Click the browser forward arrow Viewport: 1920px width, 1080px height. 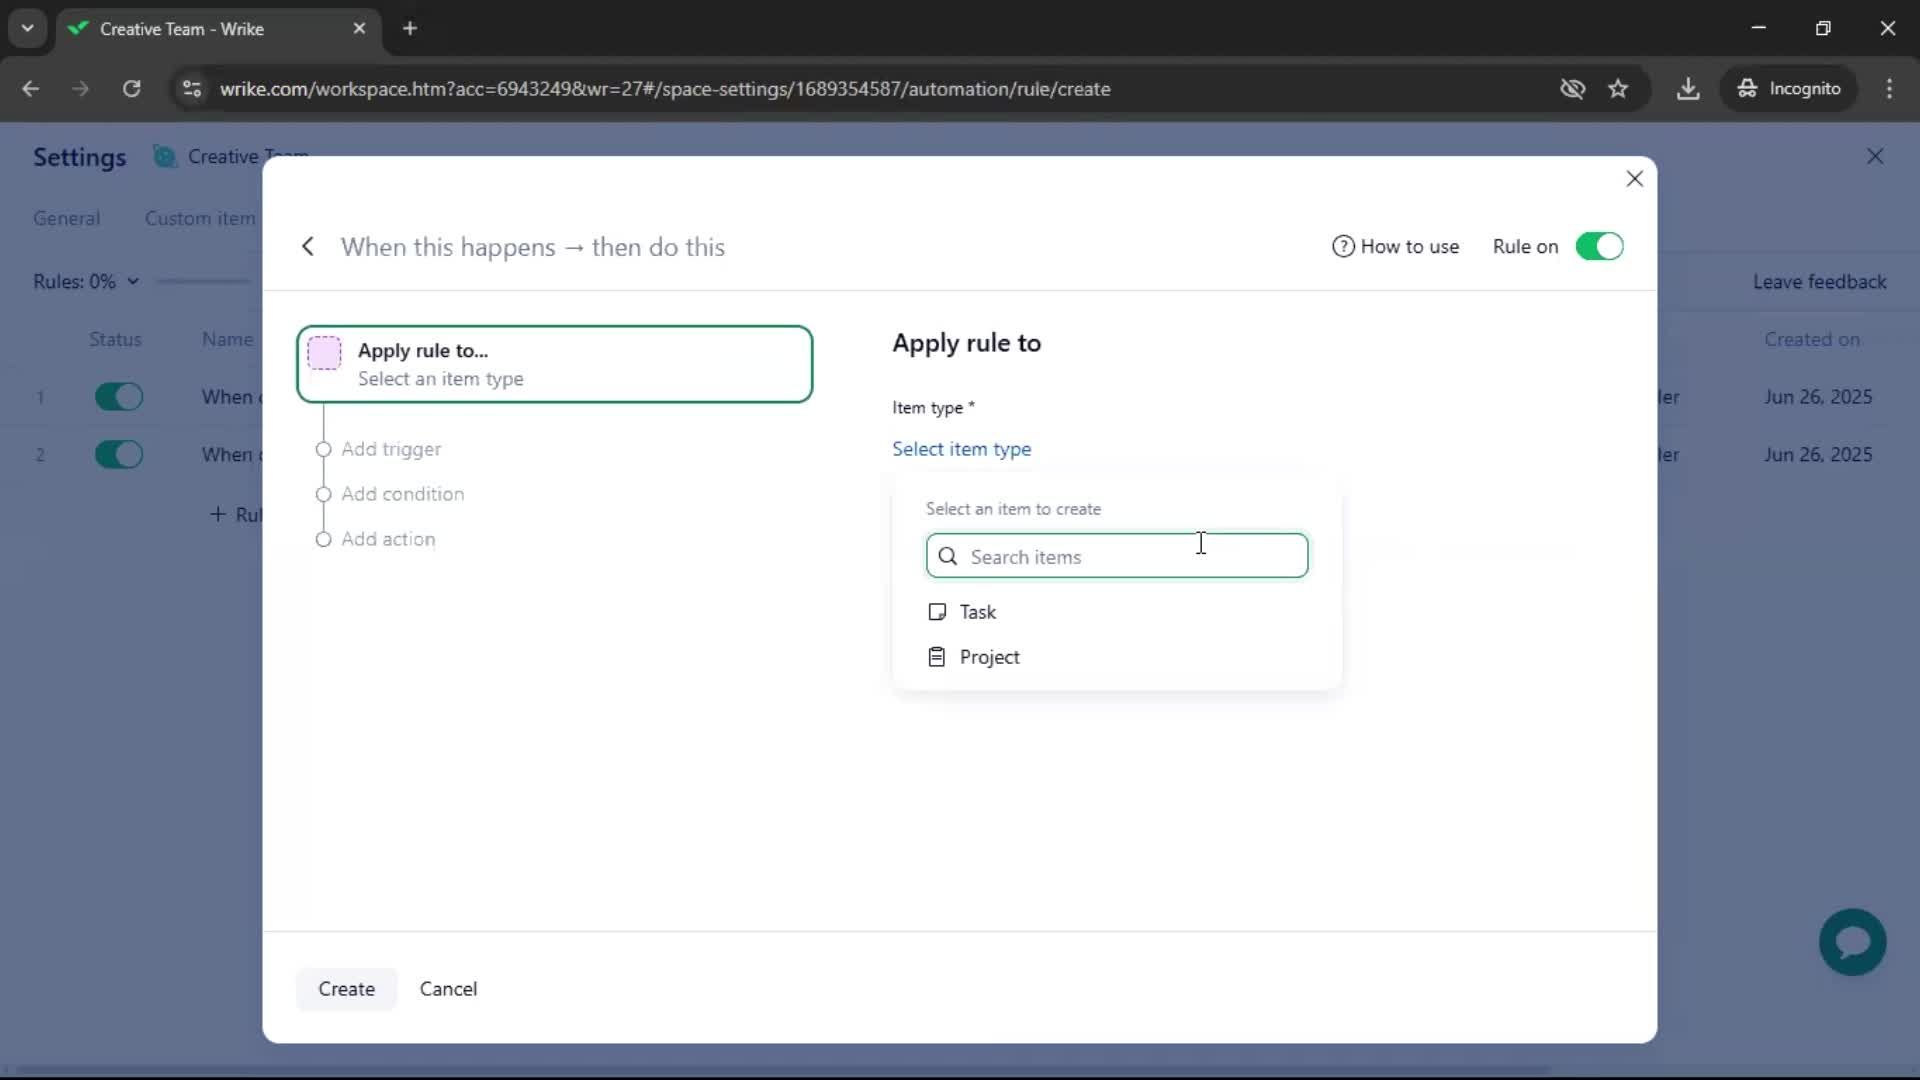click(80, 89)
